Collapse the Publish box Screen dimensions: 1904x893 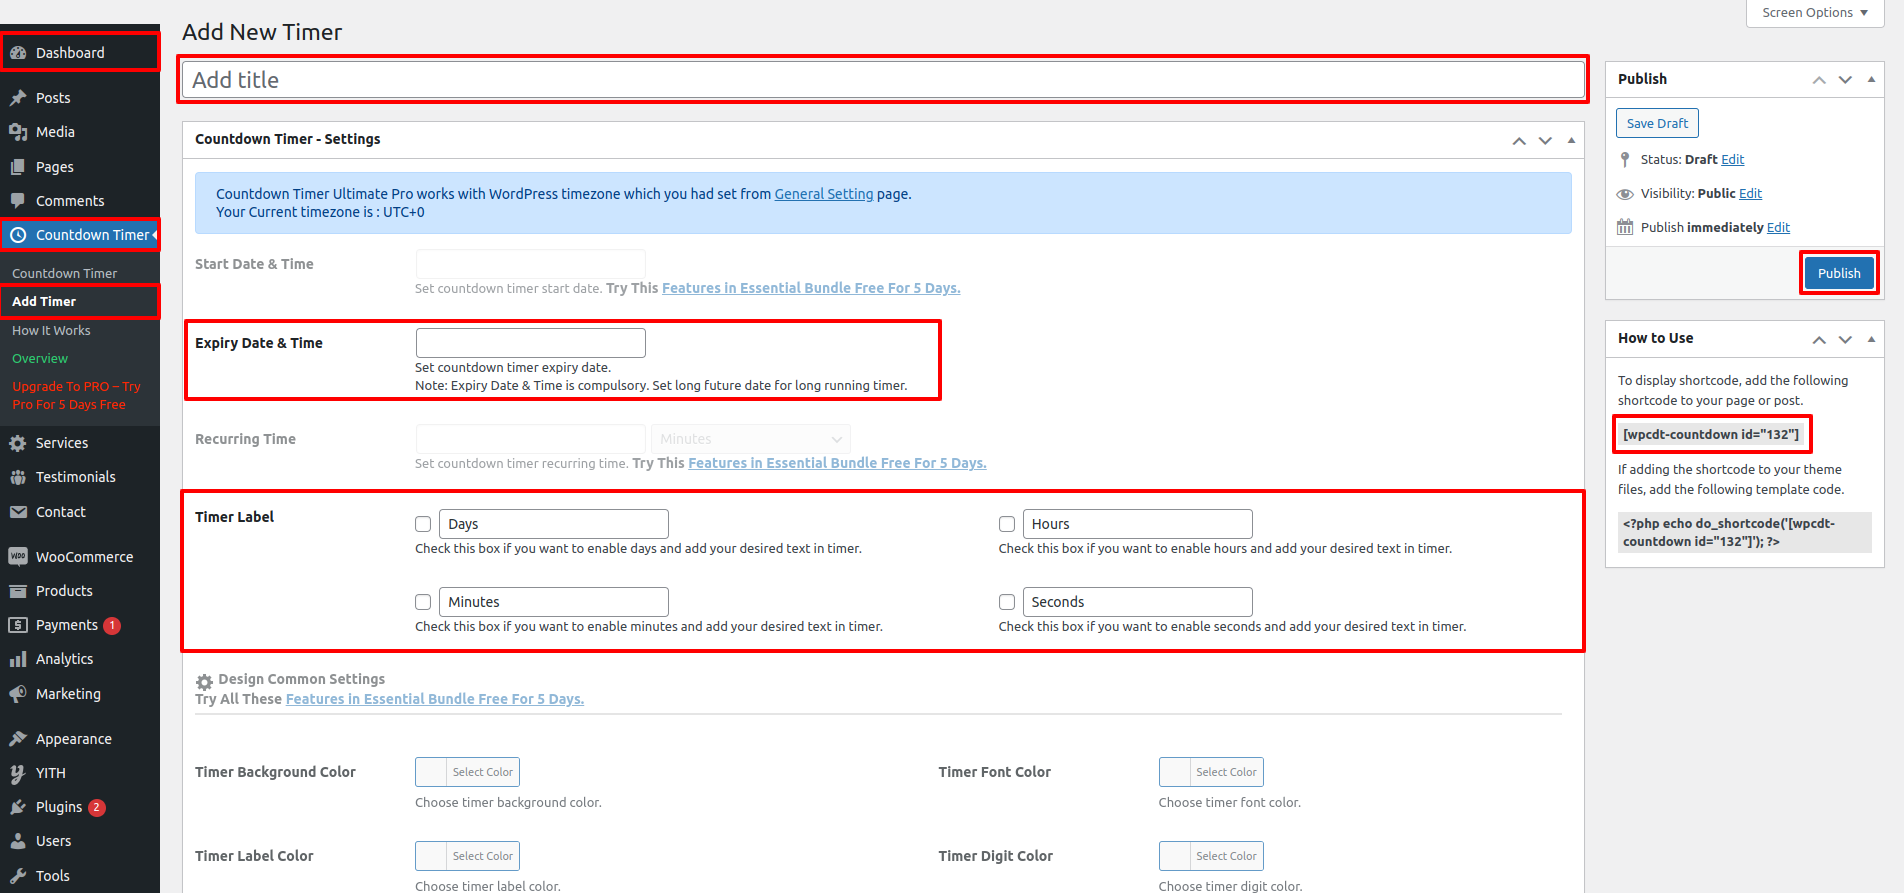point(1871,80)
